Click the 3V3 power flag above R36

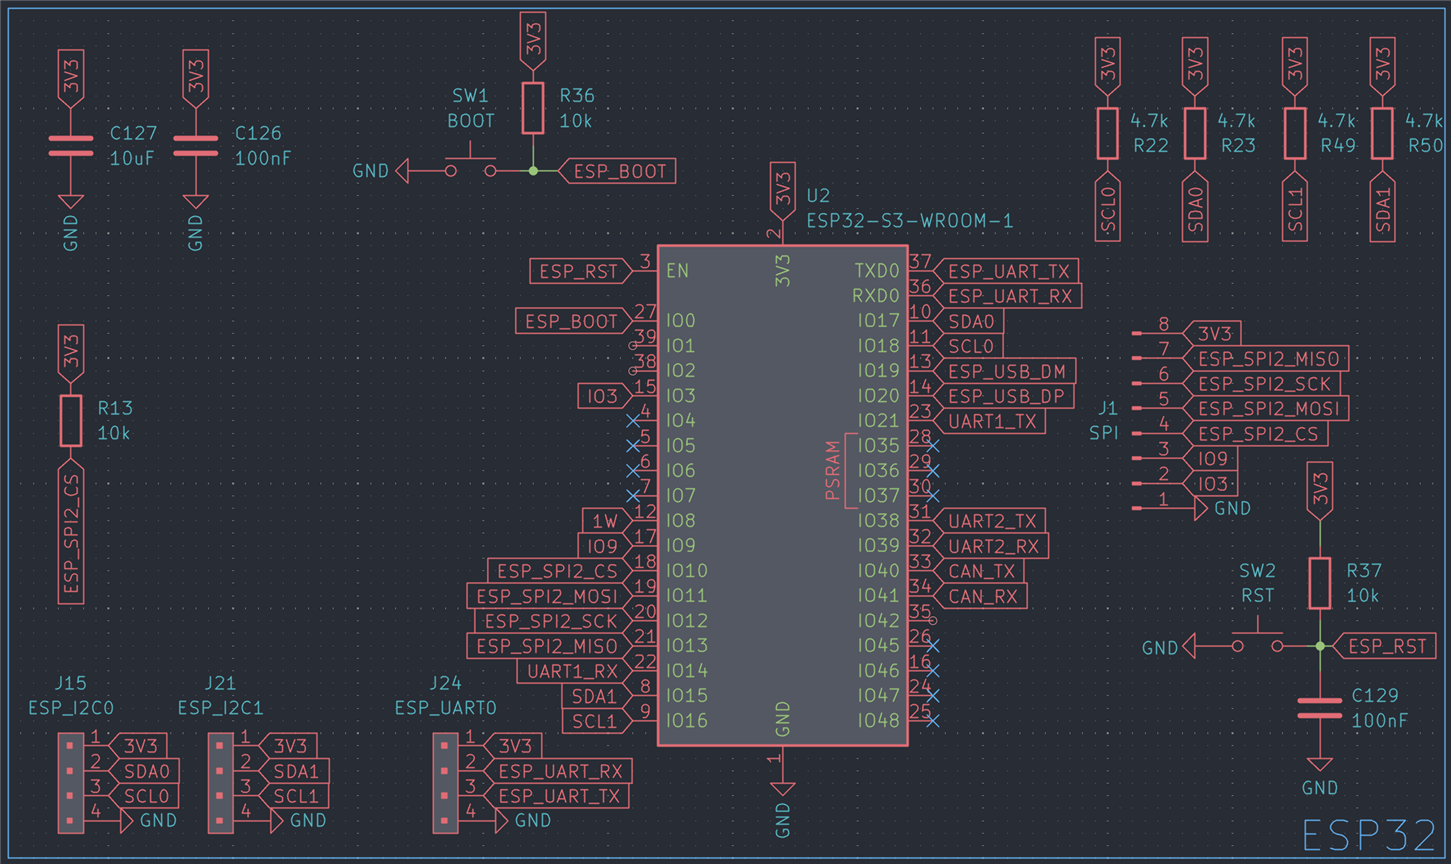pyautogui.click(x=533, y=41)
